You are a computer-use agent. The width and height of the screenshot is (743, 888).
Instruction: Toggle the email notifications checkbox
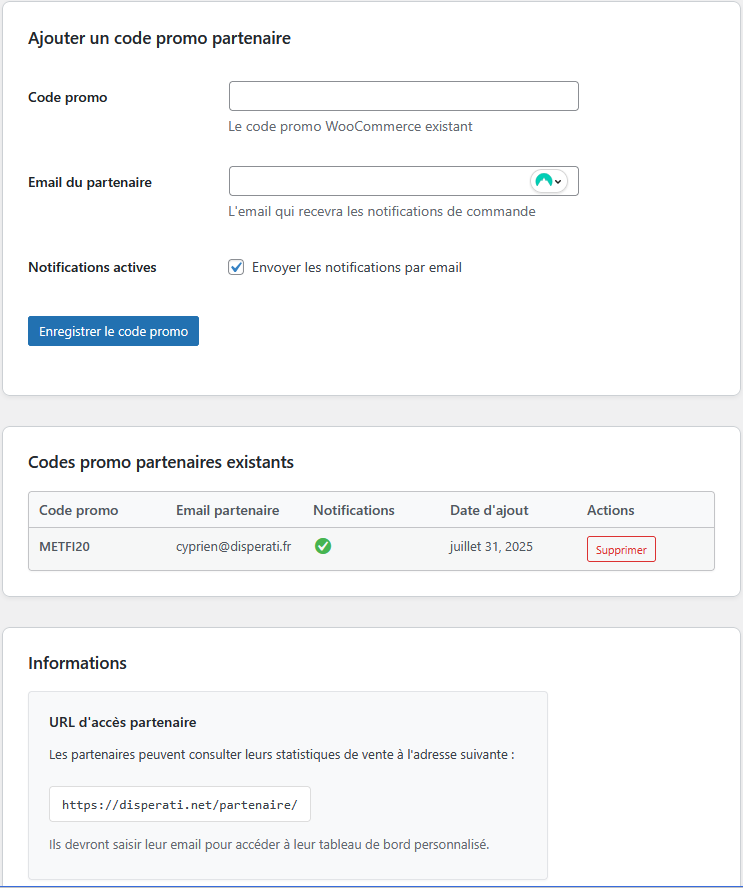pyautogui.click(x=236, y=267)
